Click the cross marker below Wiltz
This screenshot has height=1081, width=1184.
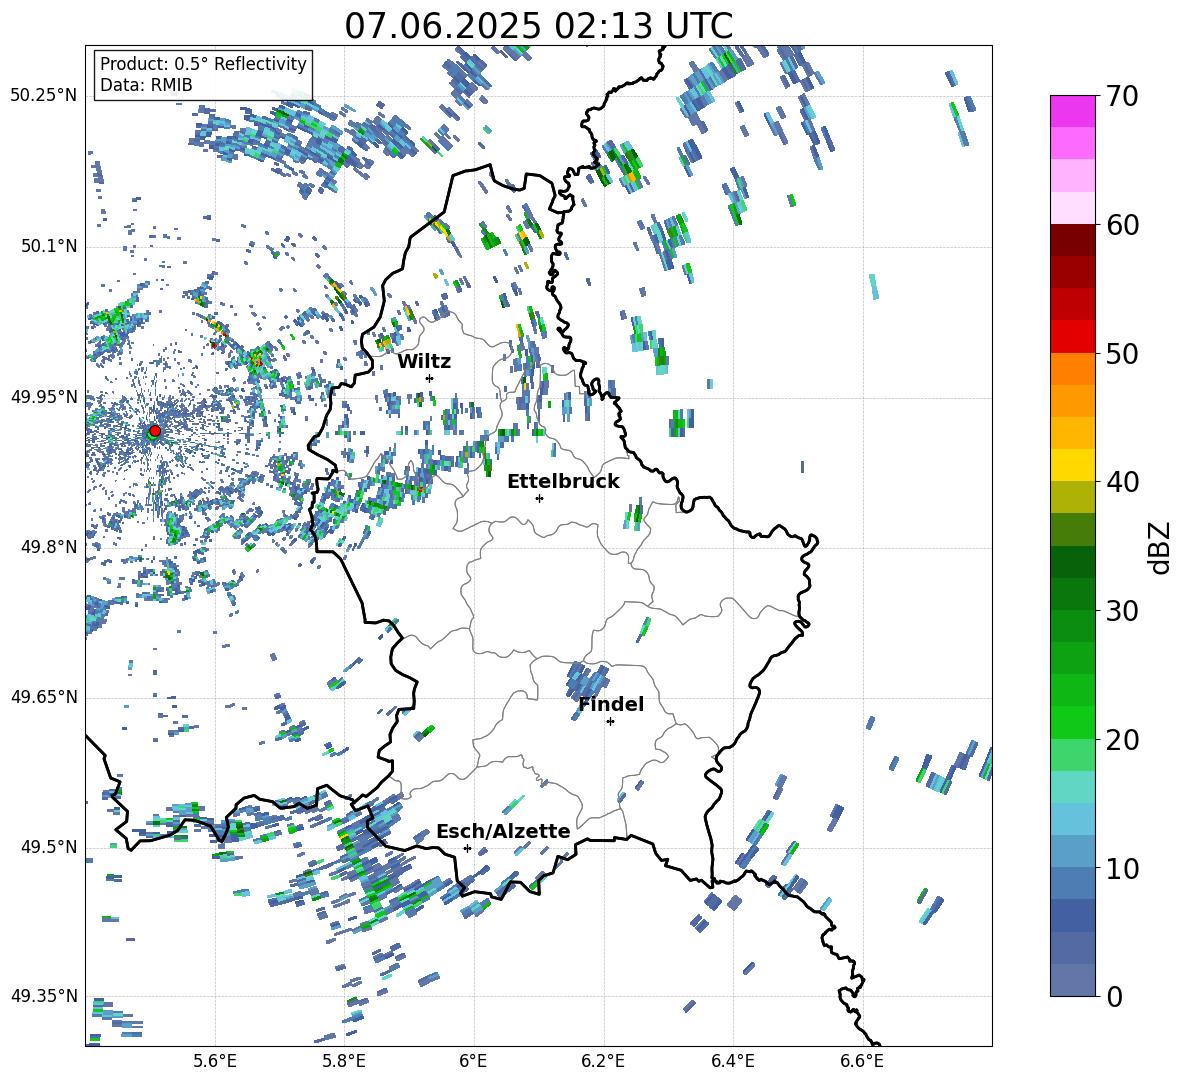click(430, 378)
